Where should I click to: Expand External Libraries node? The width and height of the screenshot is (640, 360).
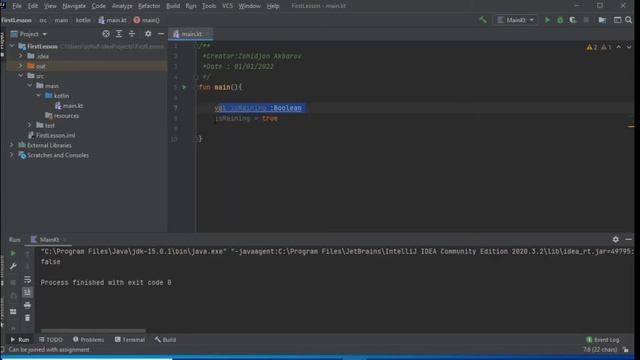pyautogui.click(x=12, y=145)
